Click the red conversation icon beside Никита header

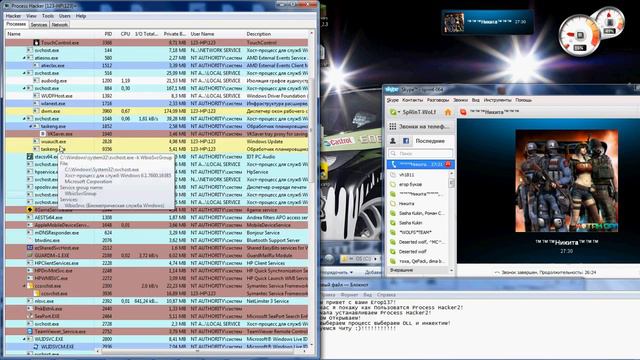(x=463, y=112)
